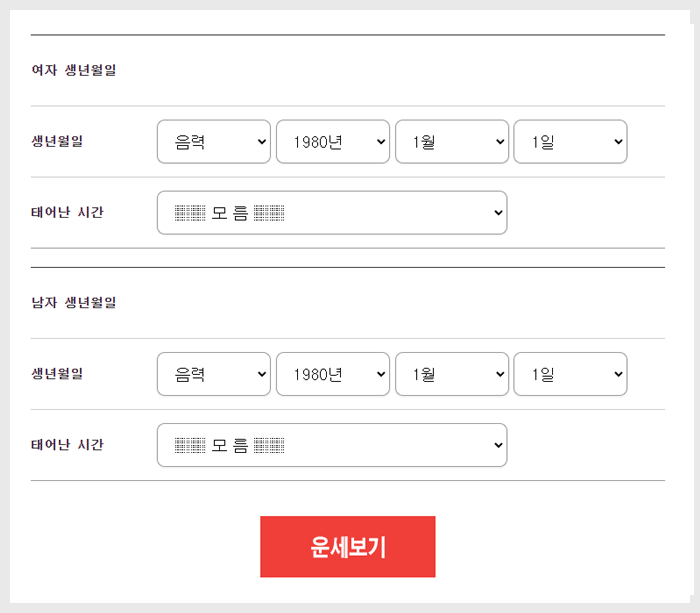Screen dimensions: 700x613
Task: Click the chevron arrow on man's birth time dropdown
Action: point(499,445)
